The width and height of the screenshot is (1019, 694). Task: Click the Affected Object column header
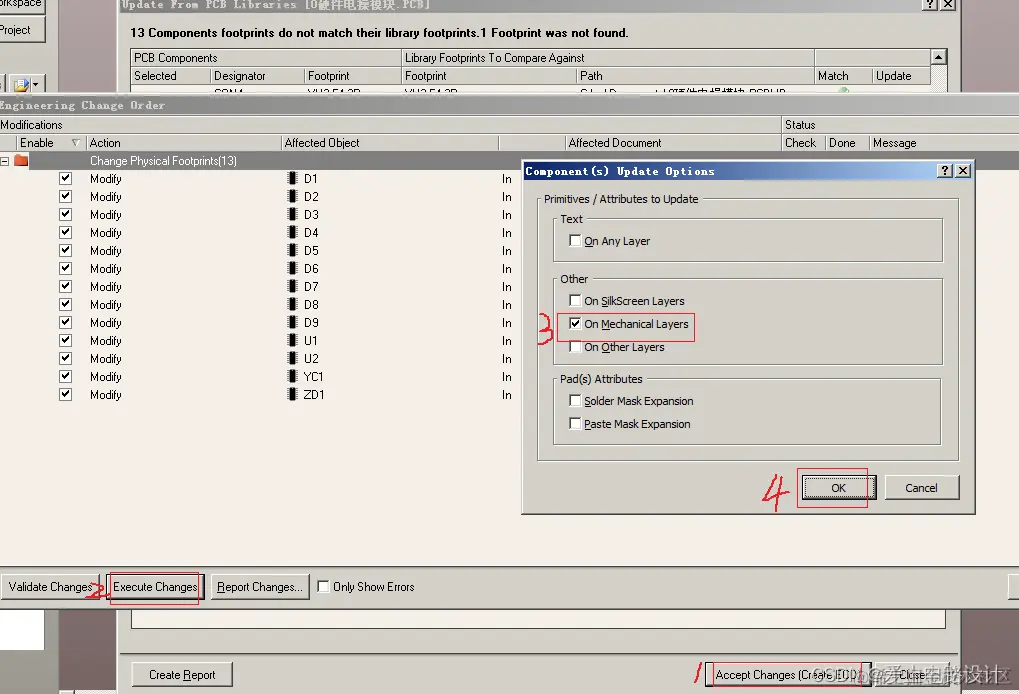pos(390,143)
